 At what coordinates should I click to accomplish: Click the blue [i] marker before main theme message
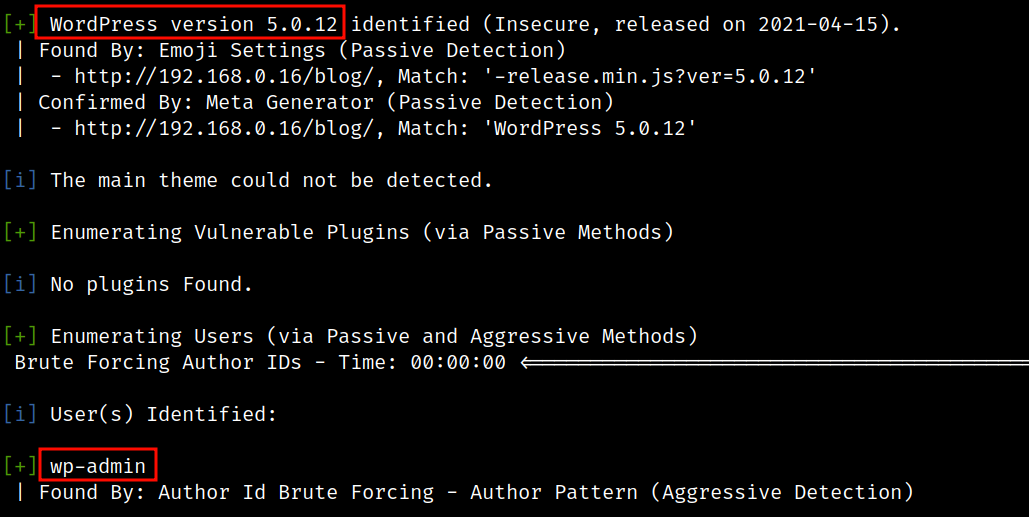[20, 180]
